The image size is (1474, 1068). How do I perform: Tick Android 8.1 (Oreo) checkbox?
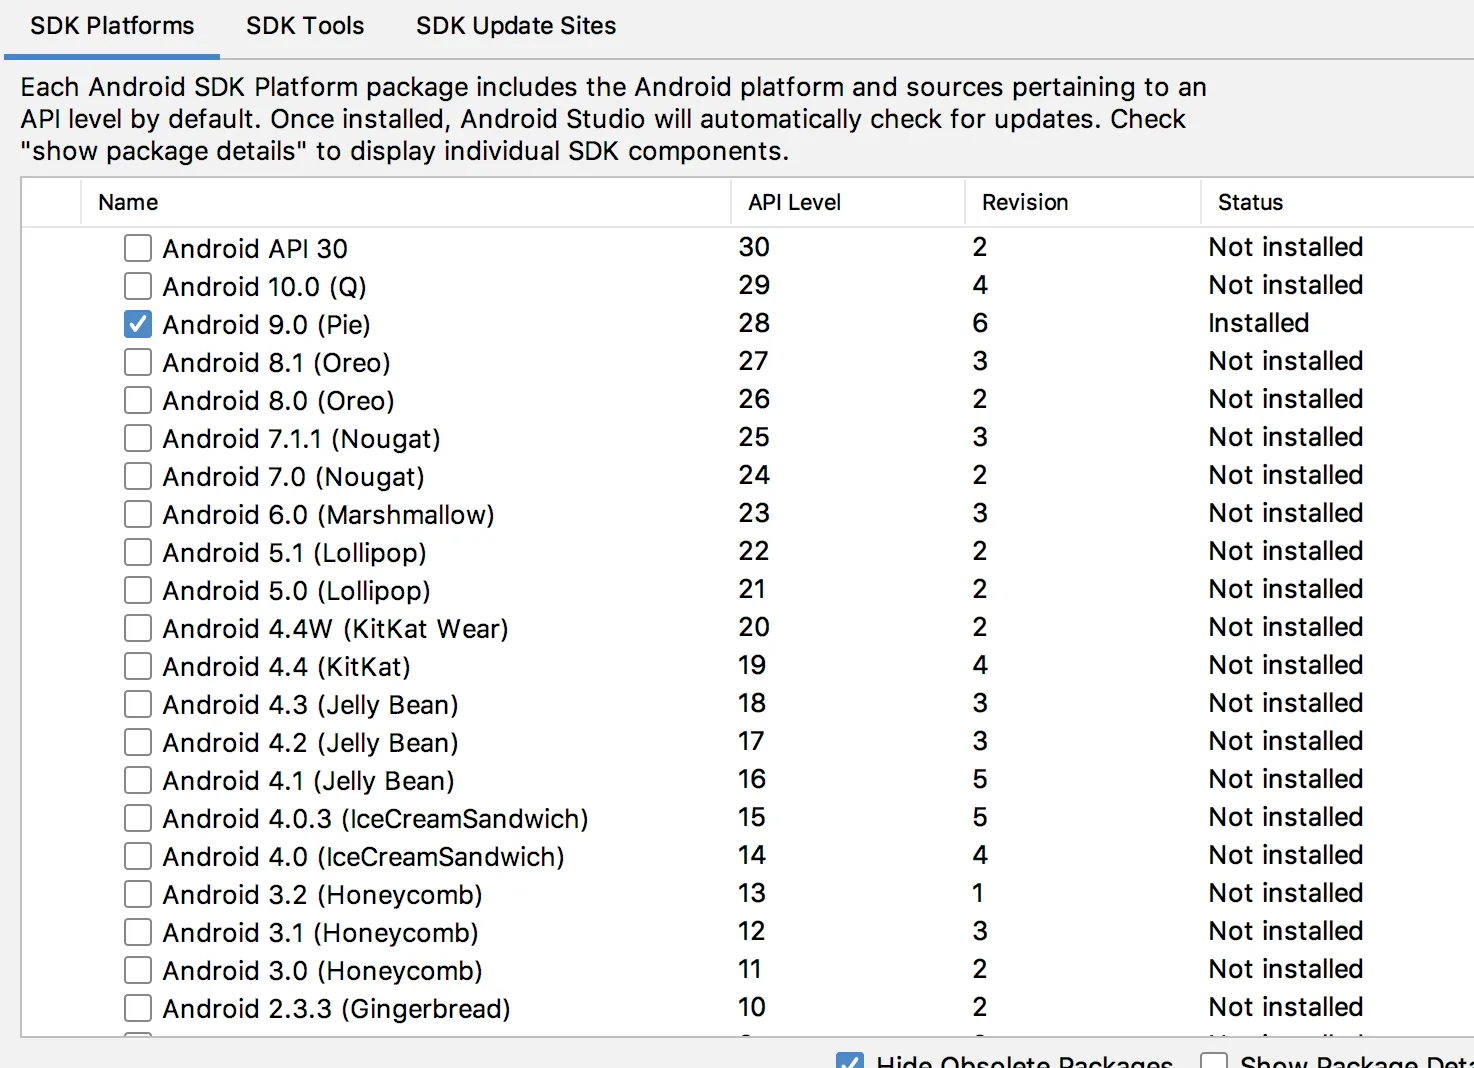tap(138, 362)
